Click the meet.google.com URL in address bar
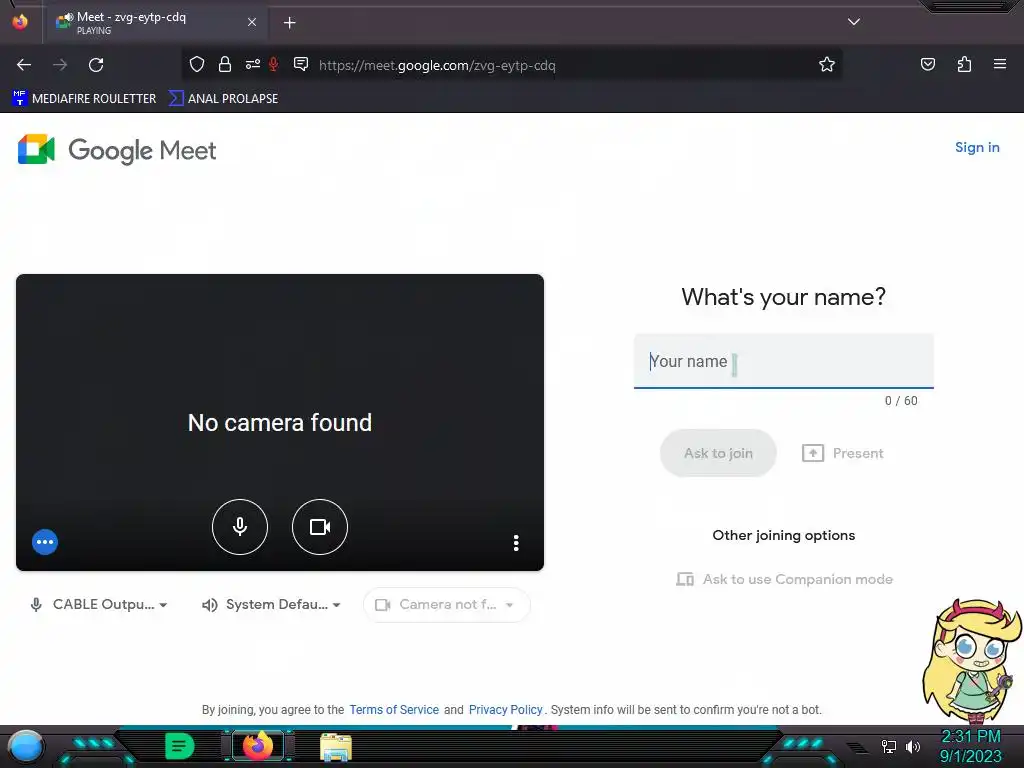This screenshot has width=1024, height=768. [437, 65]
